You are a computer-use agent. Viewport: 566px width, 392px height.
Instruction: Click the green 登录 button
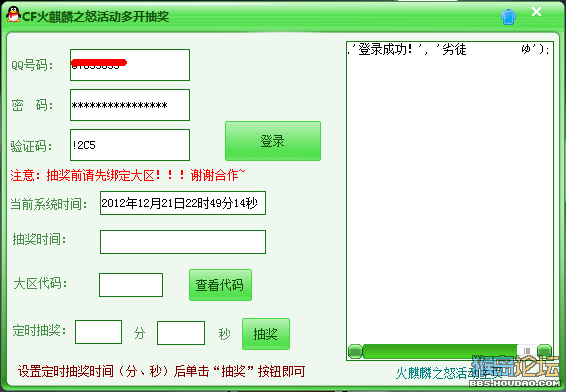pos(273,141)
